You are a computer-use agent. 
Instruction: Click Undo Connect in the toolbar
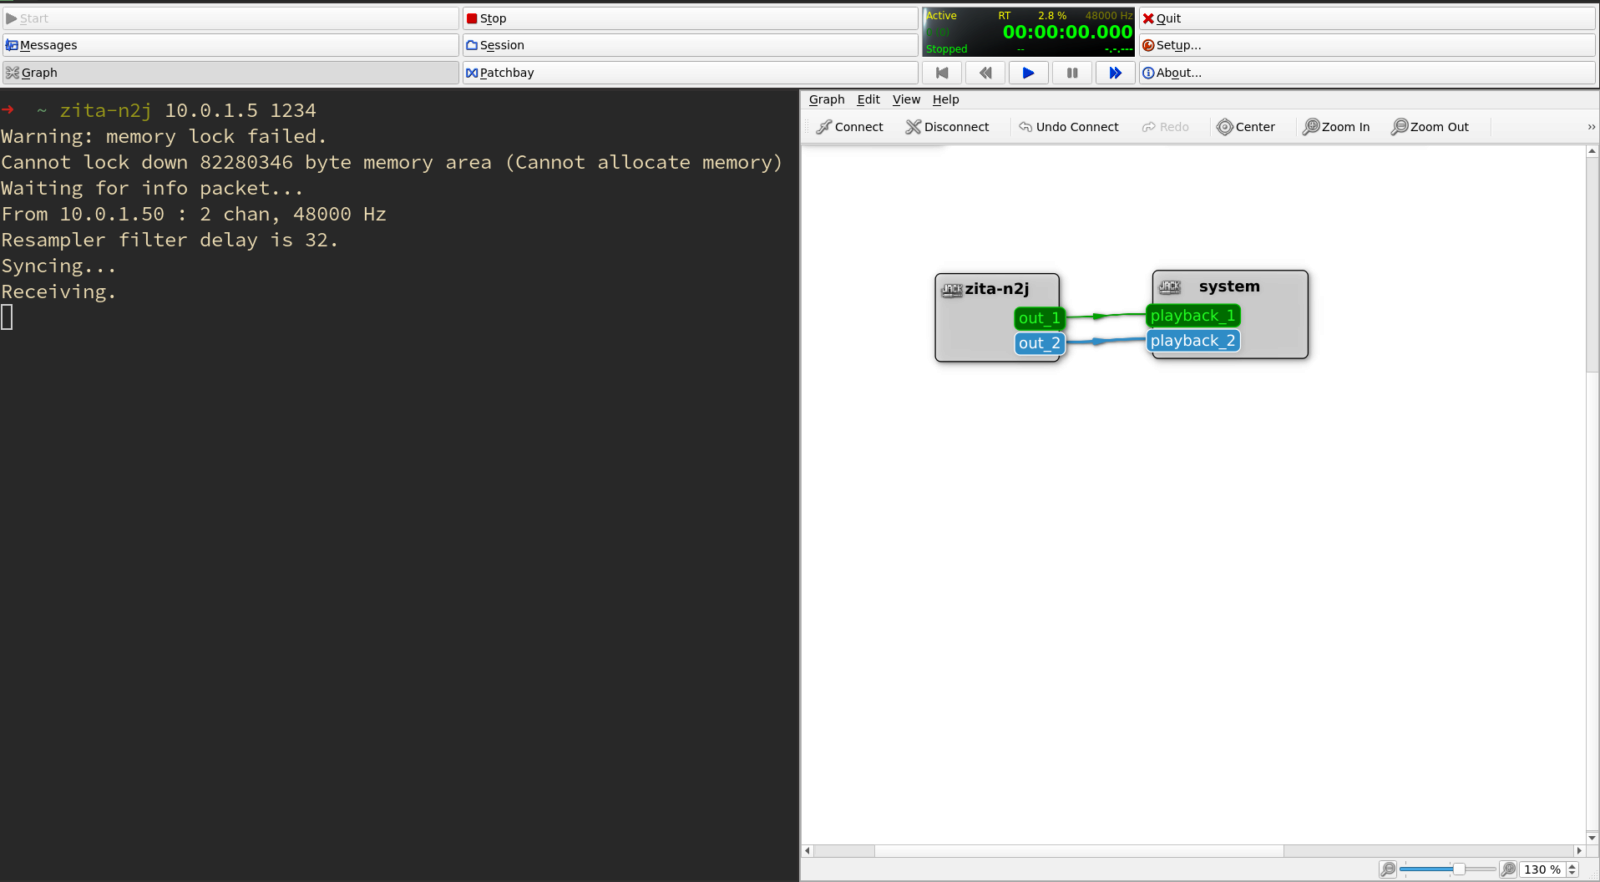click(x=1068, y=127)
